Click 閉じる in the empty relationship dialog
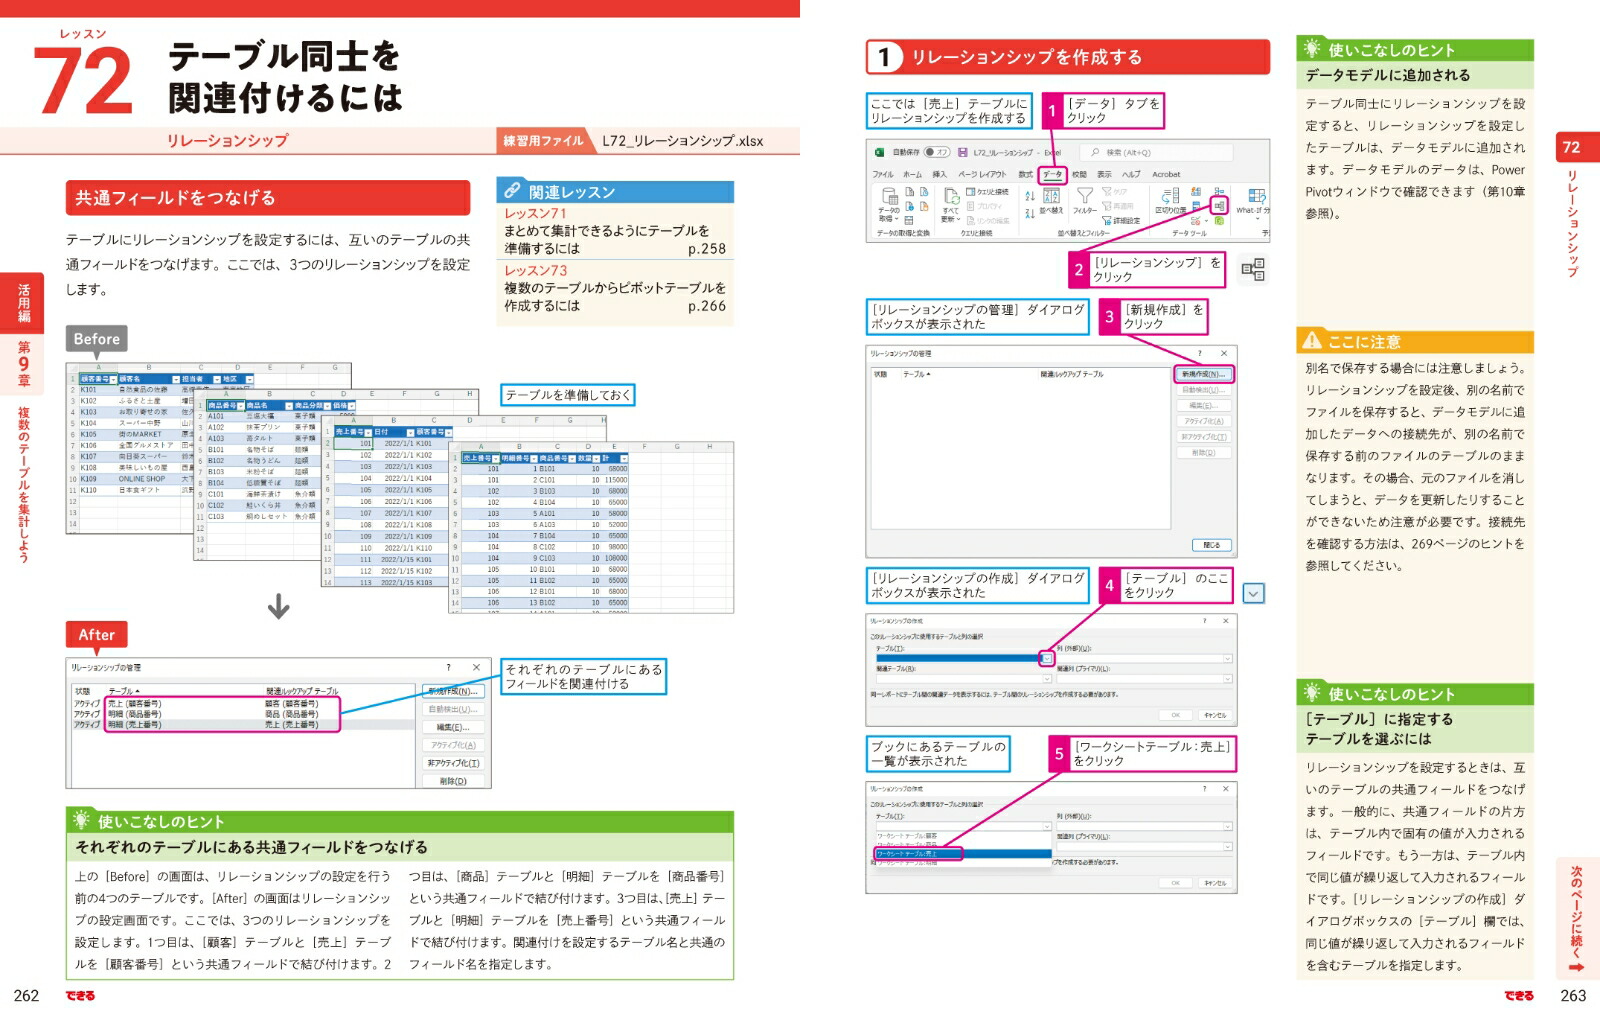This screenshot has height=1020, width=1600. tap(1212, 545)
